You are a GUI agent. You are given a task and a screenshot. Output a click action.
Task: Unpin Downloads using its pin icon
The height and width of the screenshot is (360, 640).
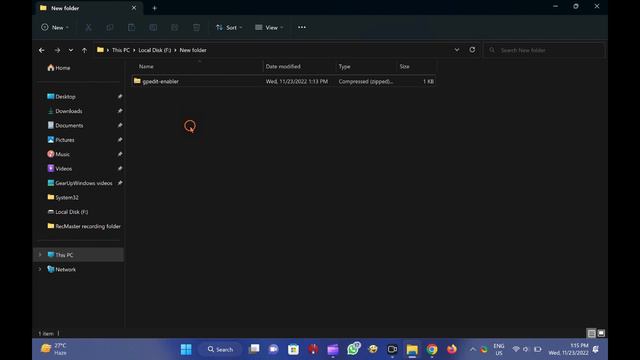coord(120,111)
